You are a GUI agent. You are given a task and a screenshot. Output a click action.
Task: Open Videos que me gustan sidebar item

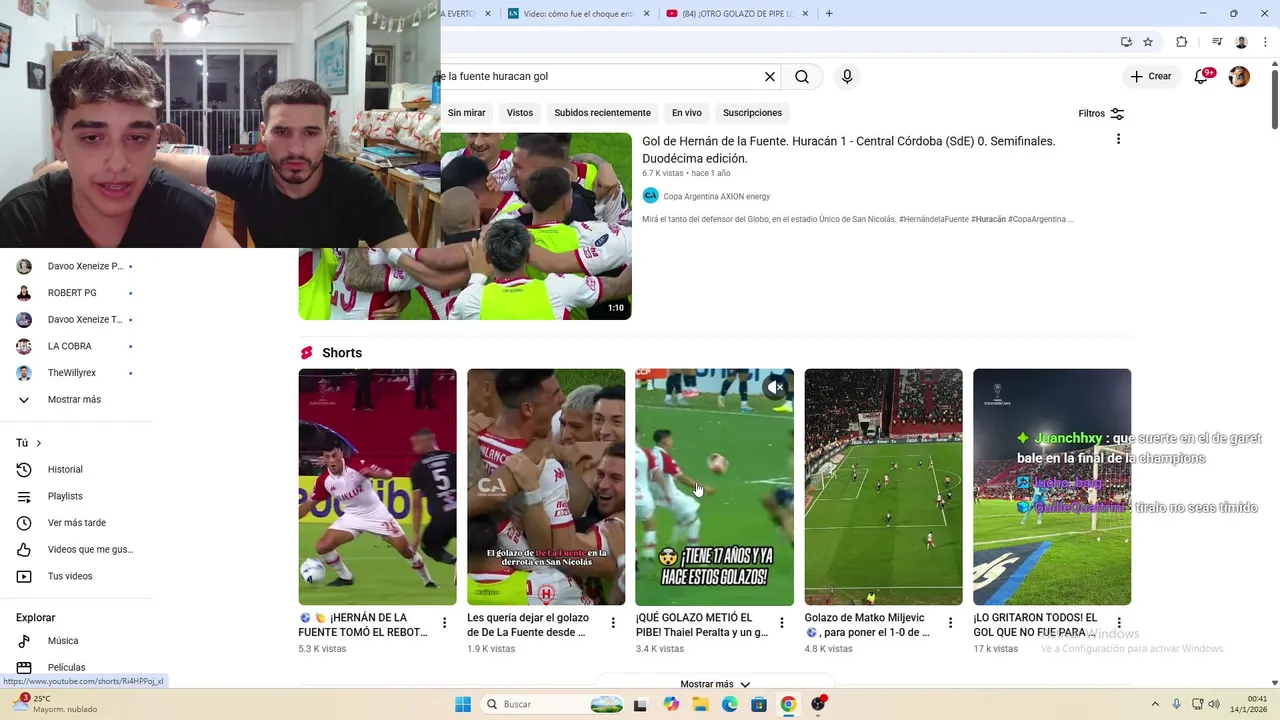click(76, 549)
